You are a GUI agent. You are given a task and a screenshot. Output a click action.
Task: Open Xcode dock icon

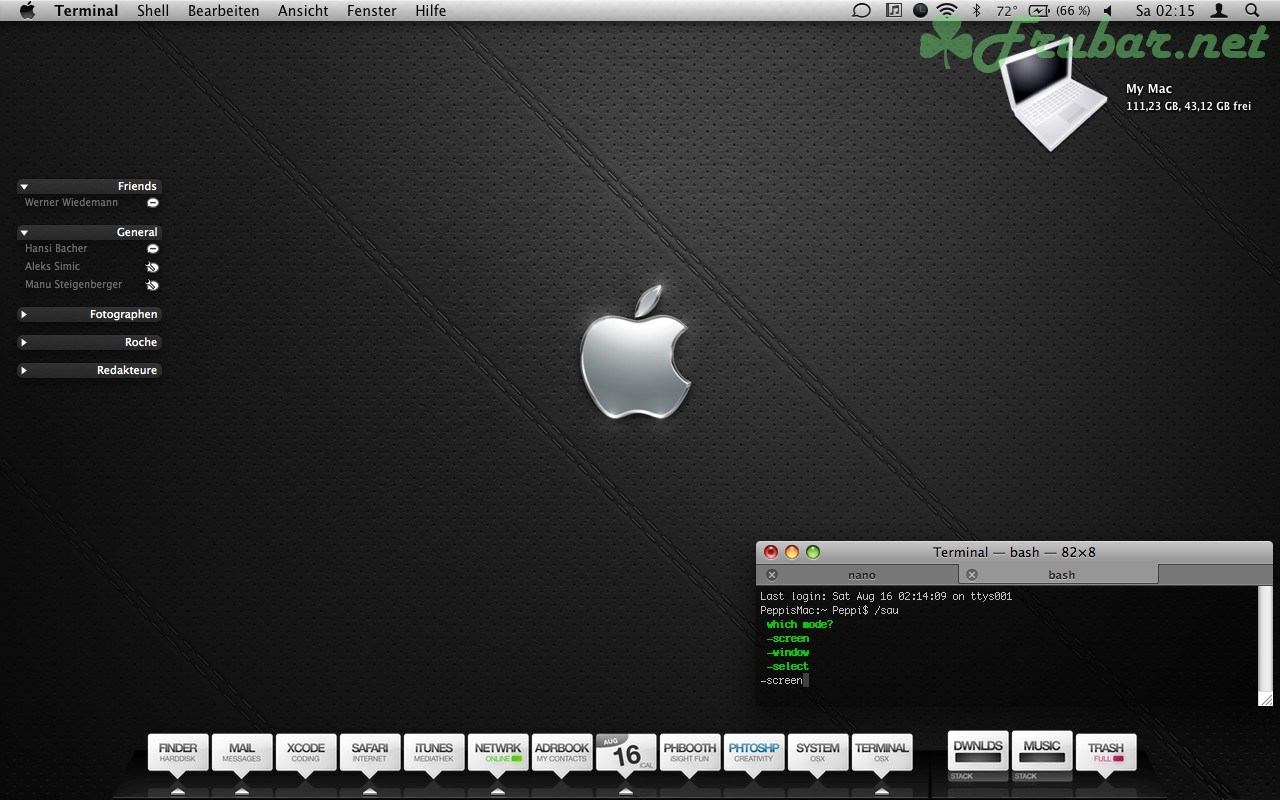(x=306, y=753)
